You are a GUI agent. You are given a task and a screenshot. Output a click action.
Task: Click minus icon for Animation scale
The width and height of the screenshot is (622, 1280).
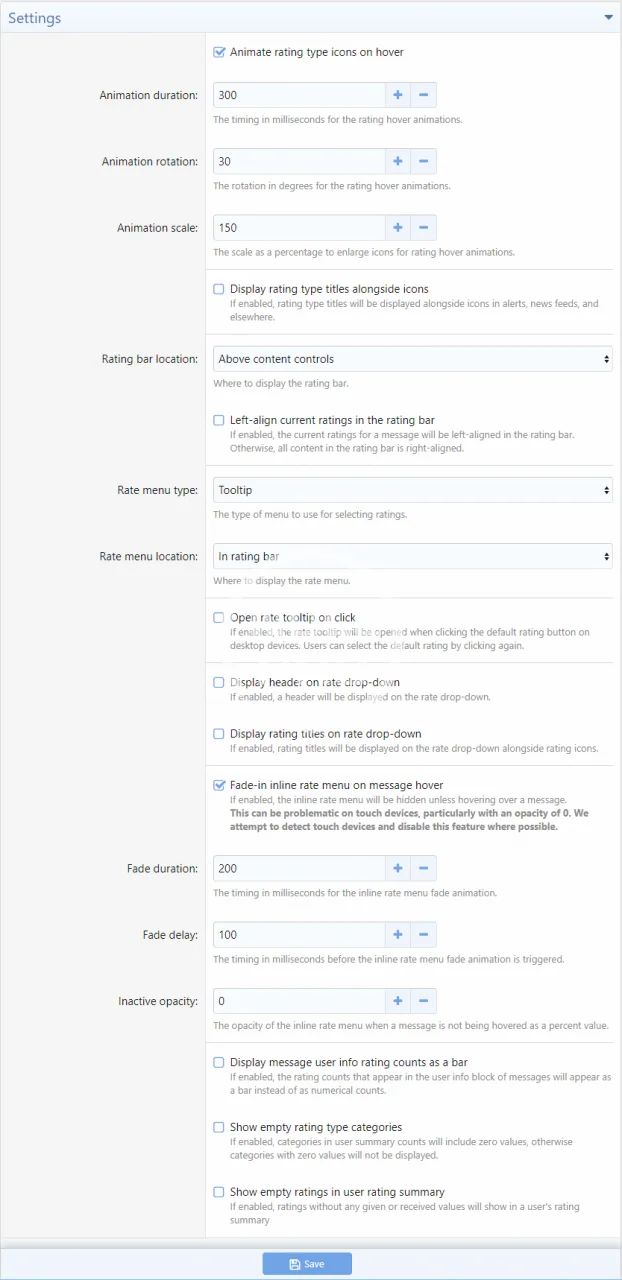click(x=423, y=228)
